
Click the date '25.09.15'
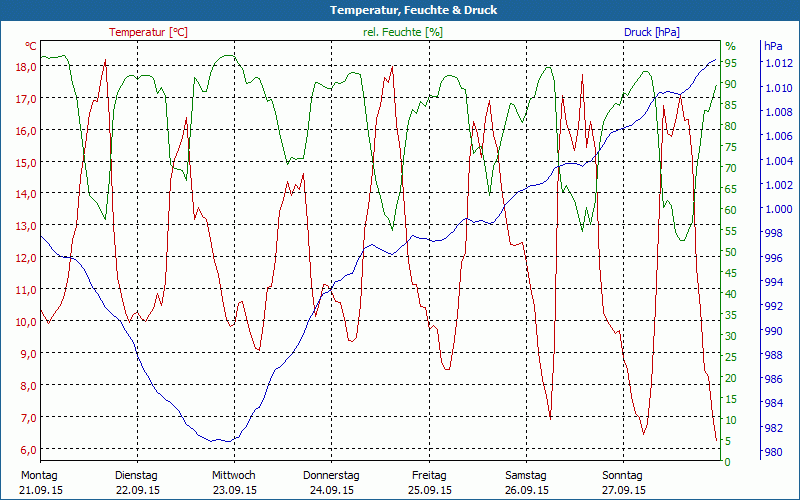point(430,490)
